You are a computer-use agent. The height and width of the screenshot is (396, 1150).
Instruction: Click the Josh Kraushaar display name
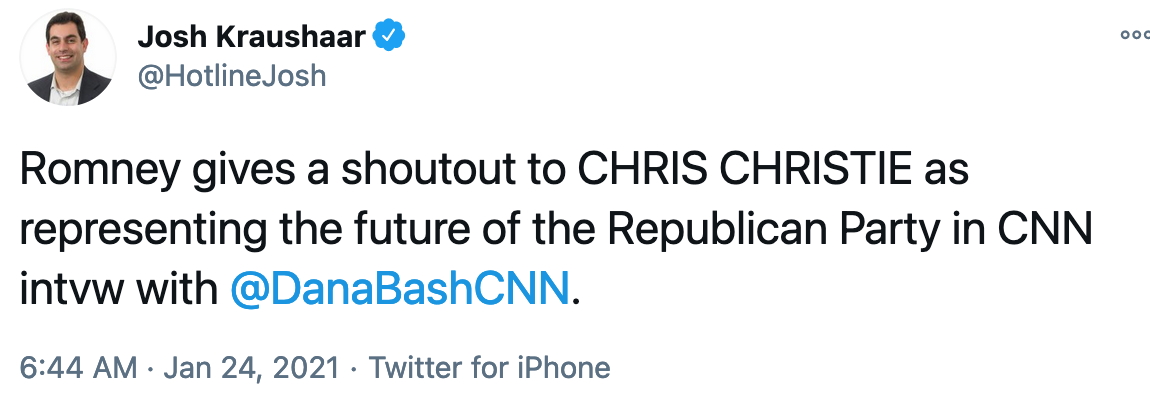click(252, 37)
